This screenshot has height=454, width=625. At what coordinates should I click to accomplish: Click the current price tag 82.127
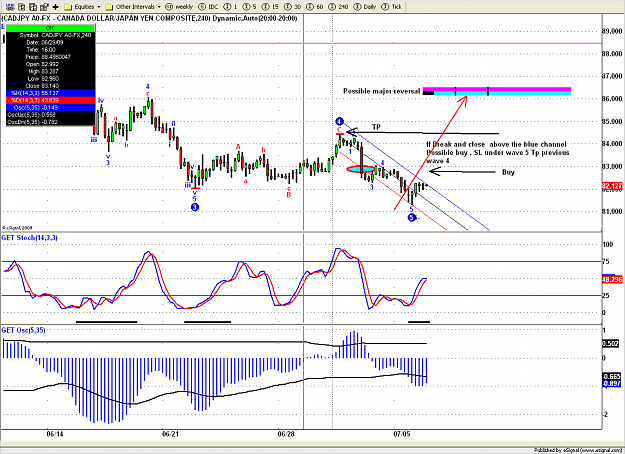click(x=612, y=186)
